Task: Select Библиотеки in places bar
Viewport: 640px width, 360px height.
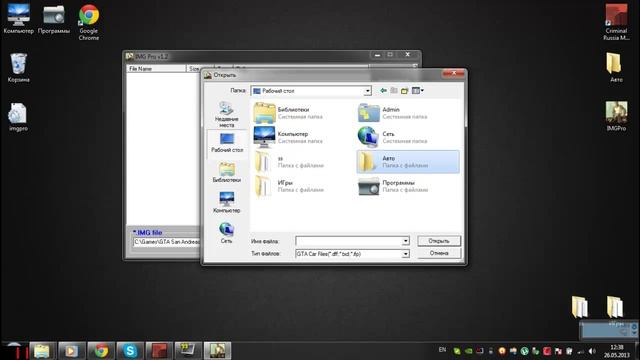Action: (x=227, y=172)
